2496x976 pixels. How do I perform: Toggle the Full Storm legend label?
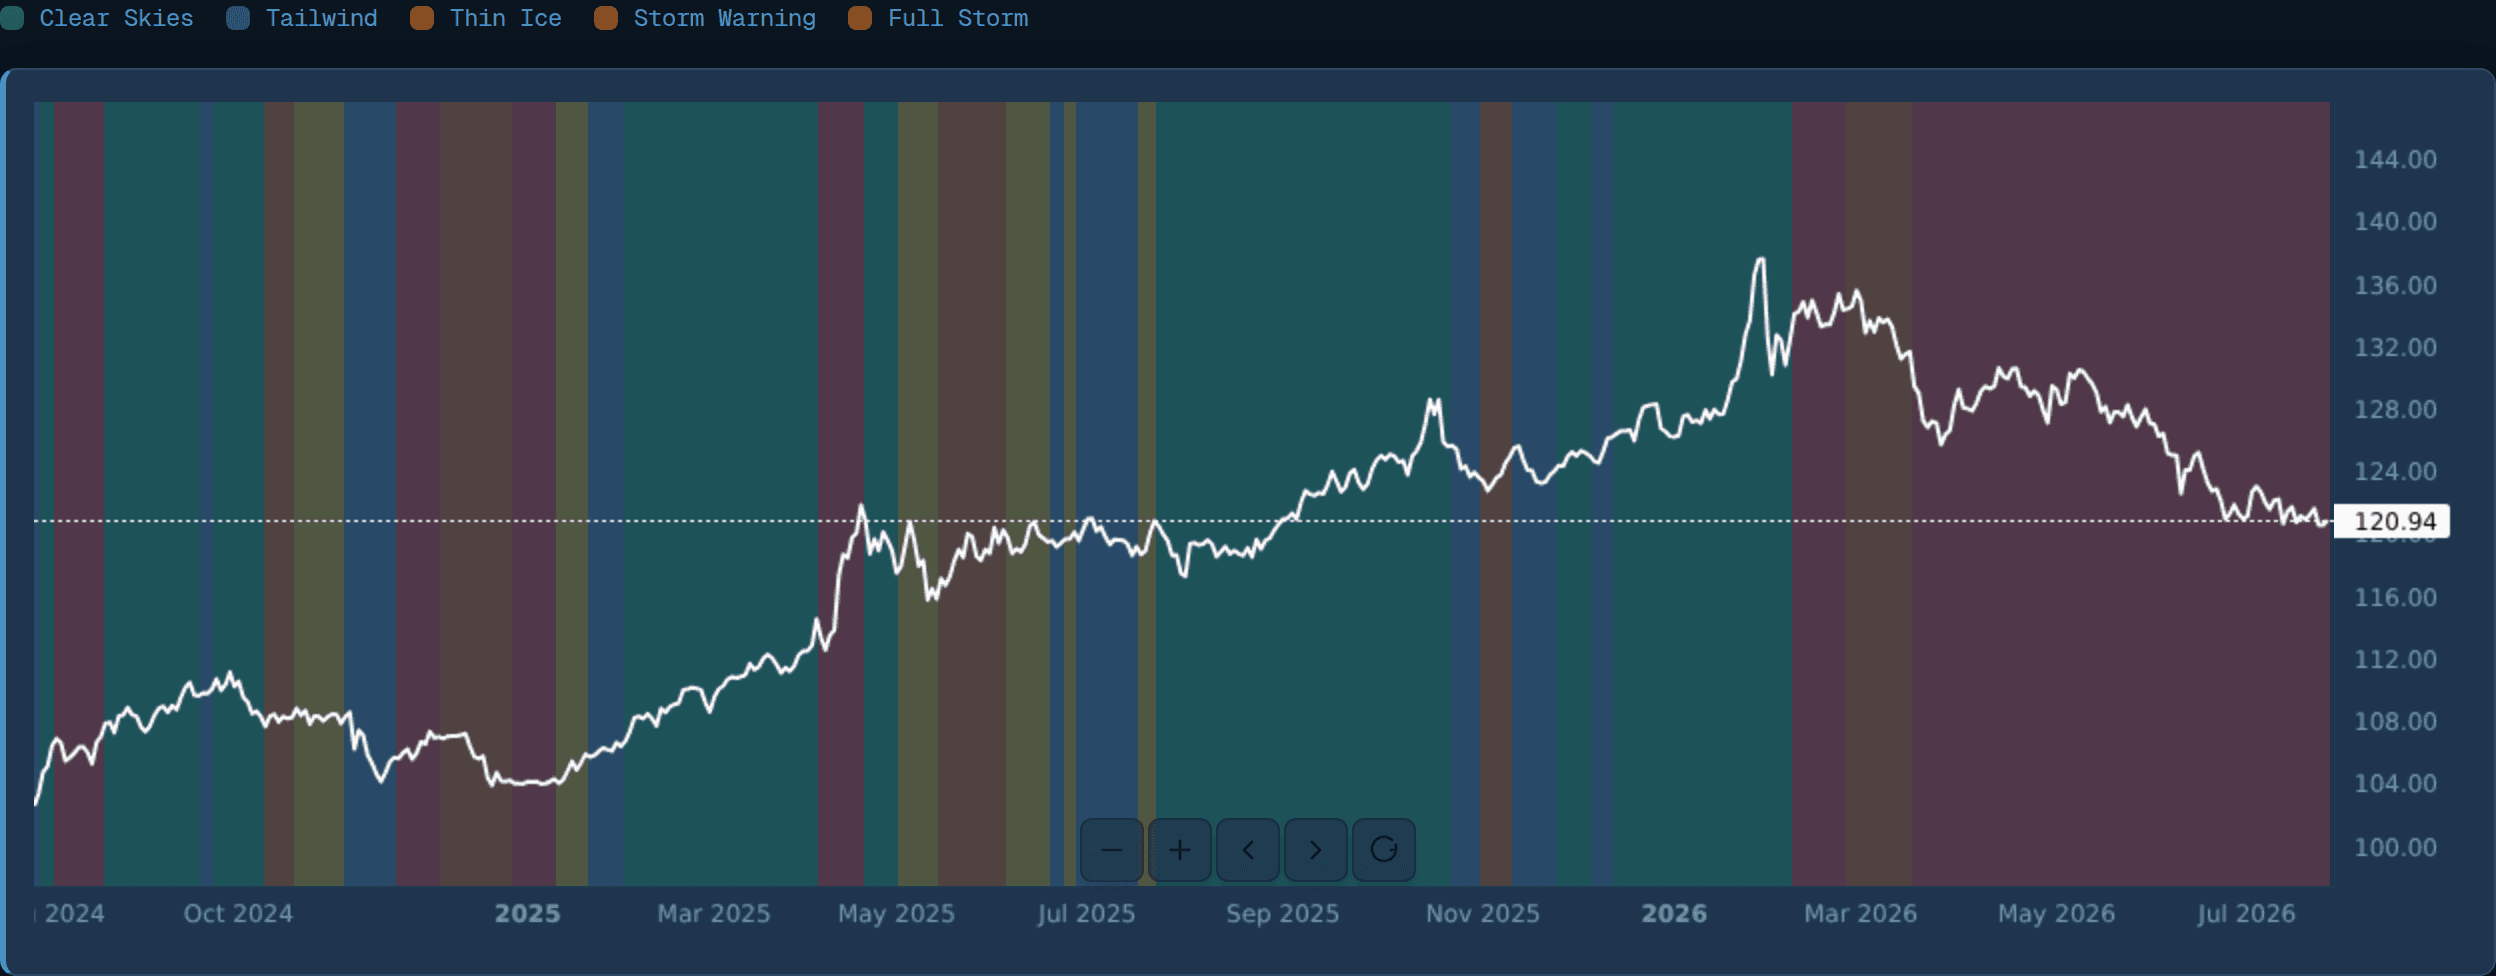958,18
